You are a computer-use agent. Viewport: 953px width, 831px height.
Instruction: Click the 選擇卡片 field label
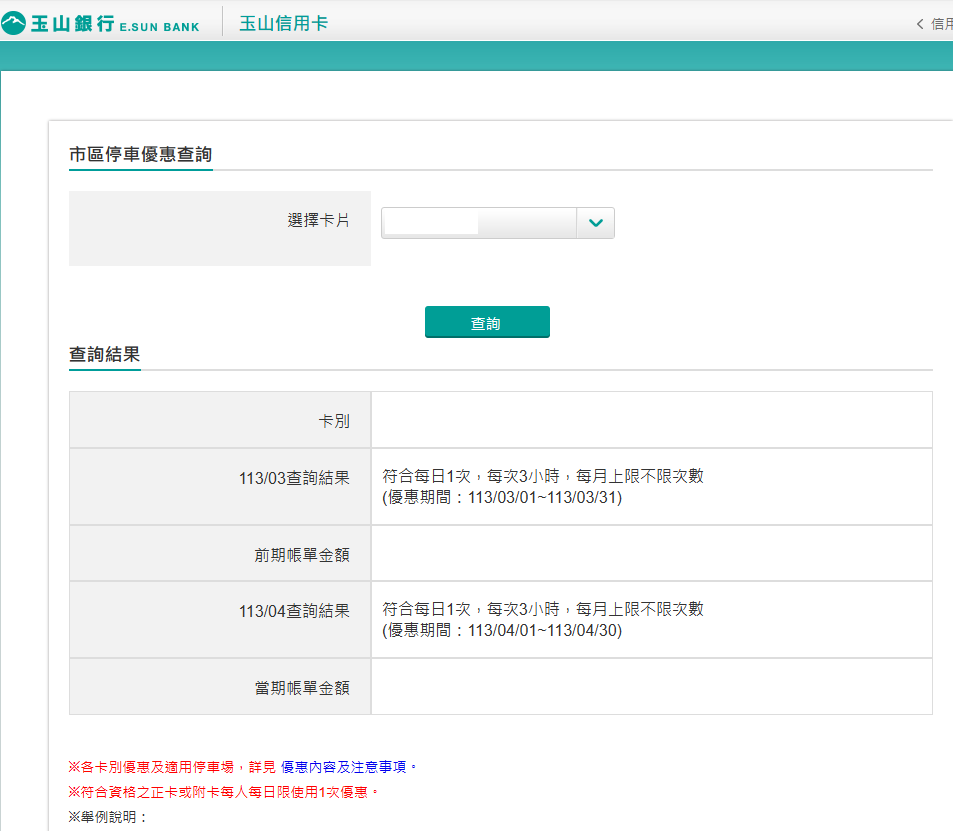tap(318, 221)
